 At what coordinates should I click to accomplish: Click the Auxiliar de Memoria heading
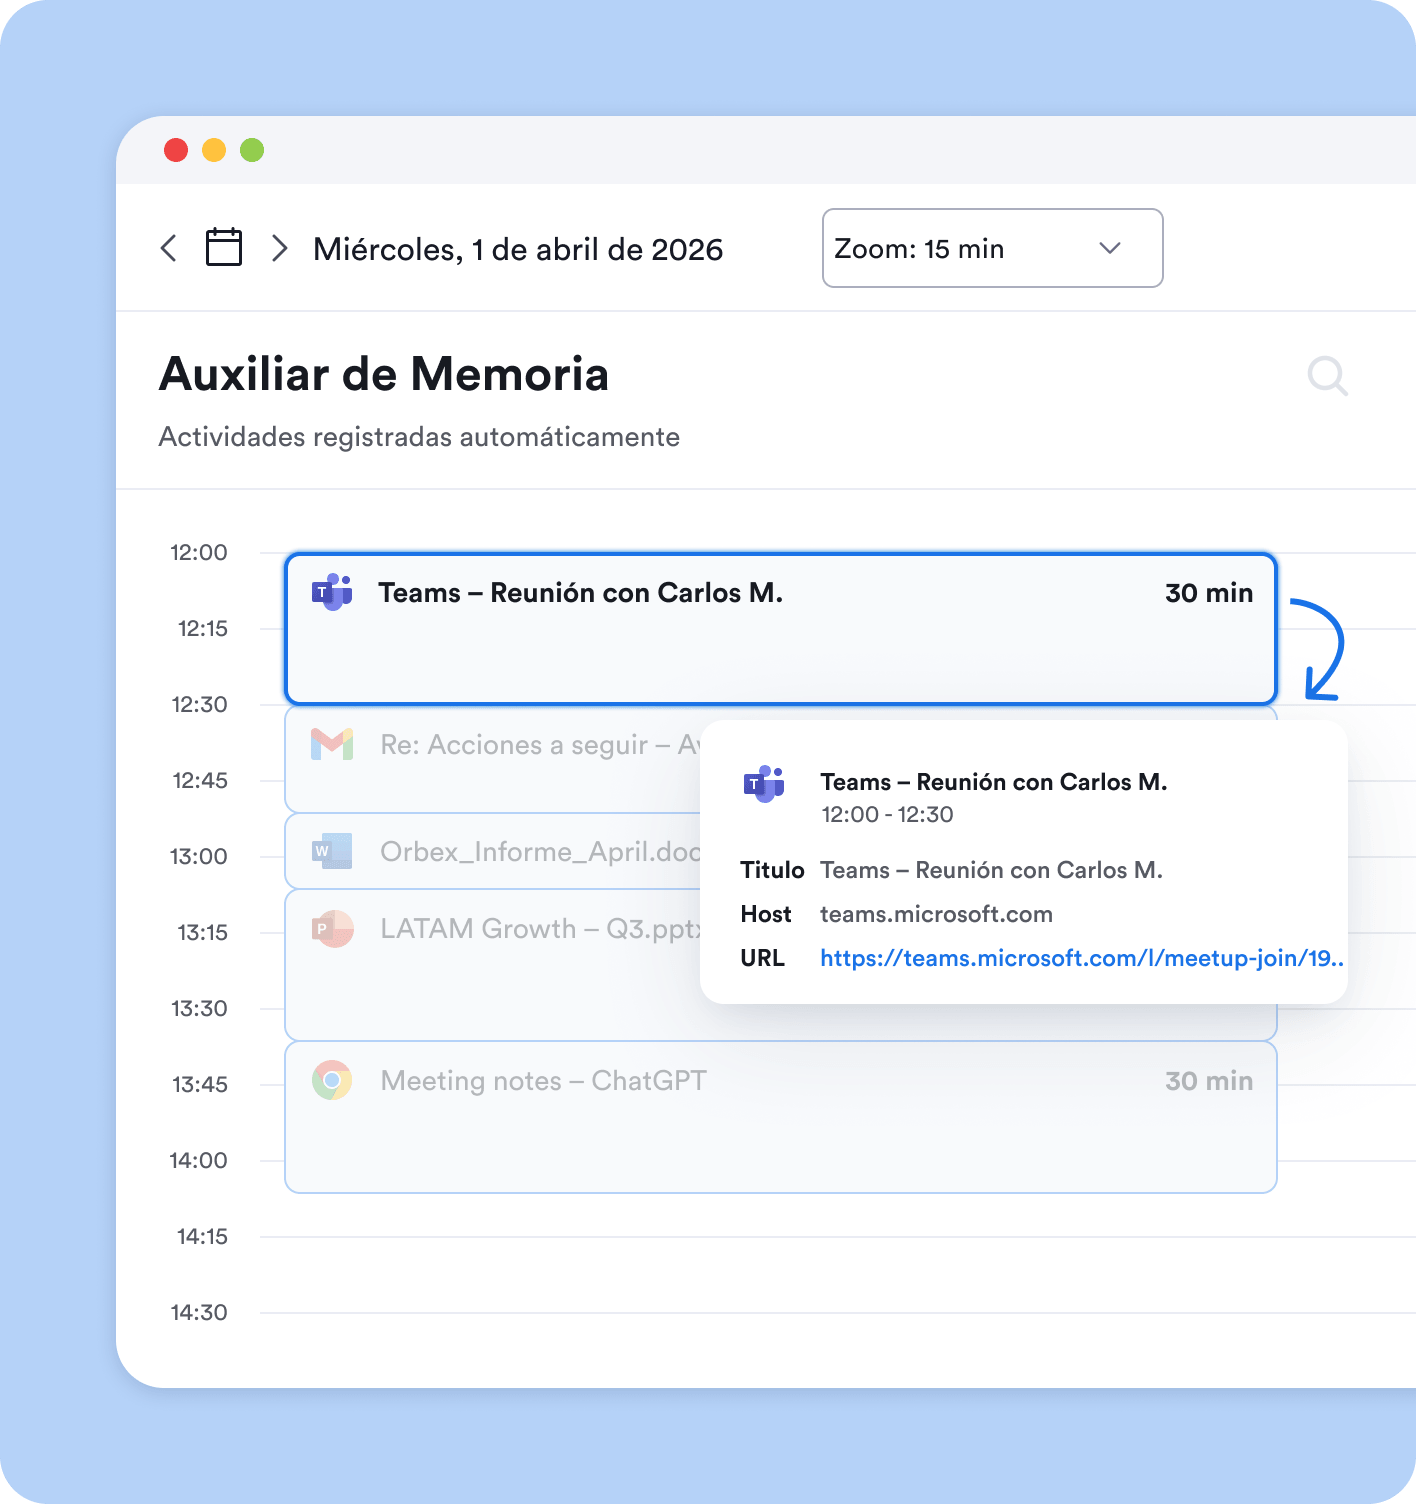pos(384,374)
